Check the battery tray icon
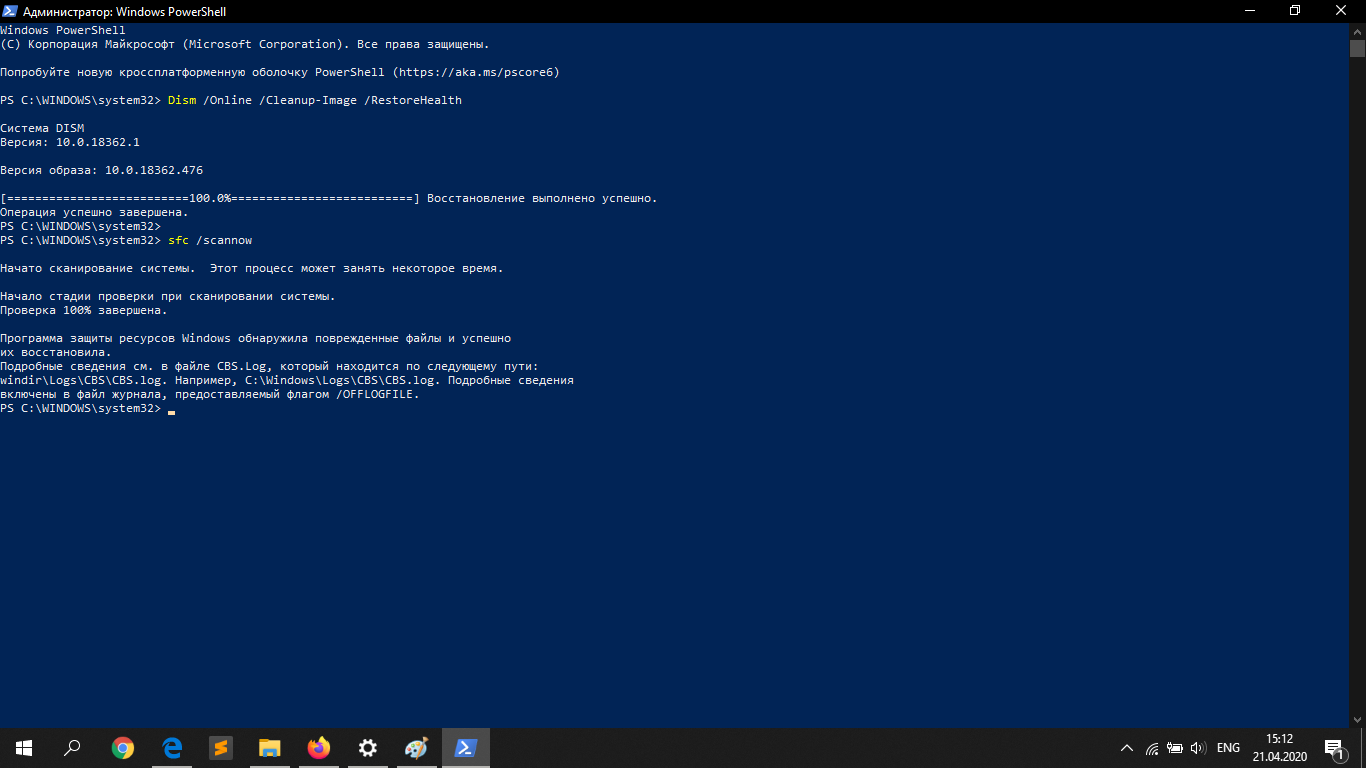1366x768 pixels. 1175,748
